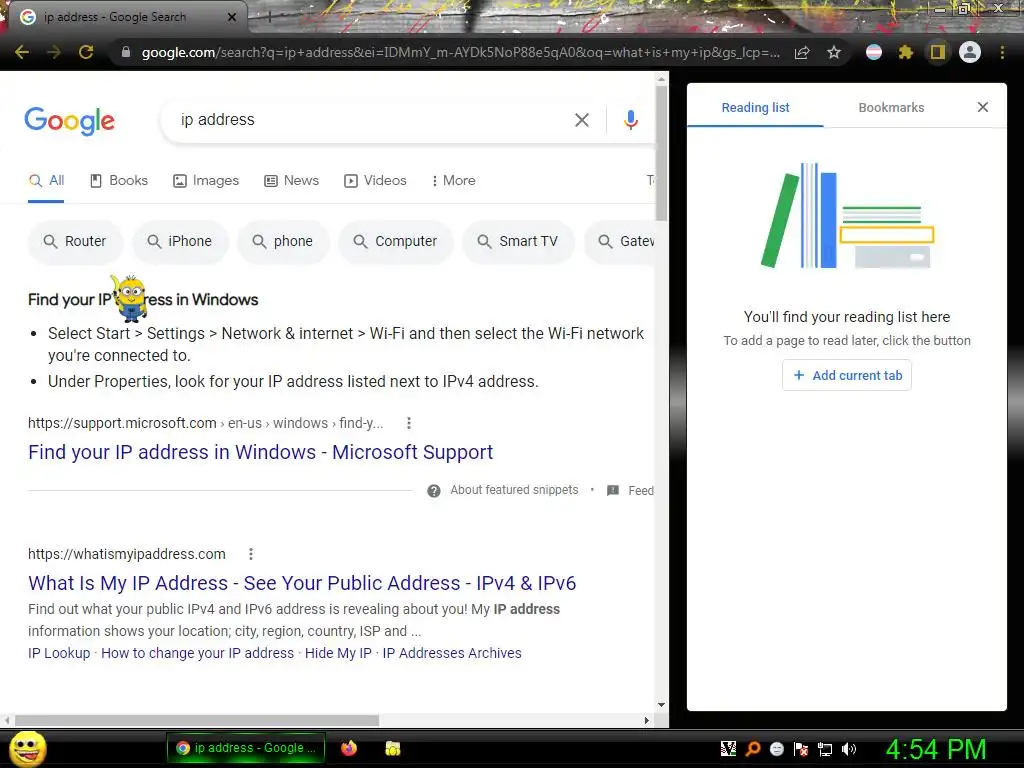Open How to change your IP address
Viewport: 1024px width, 768px height.
(x=197, y=653)
